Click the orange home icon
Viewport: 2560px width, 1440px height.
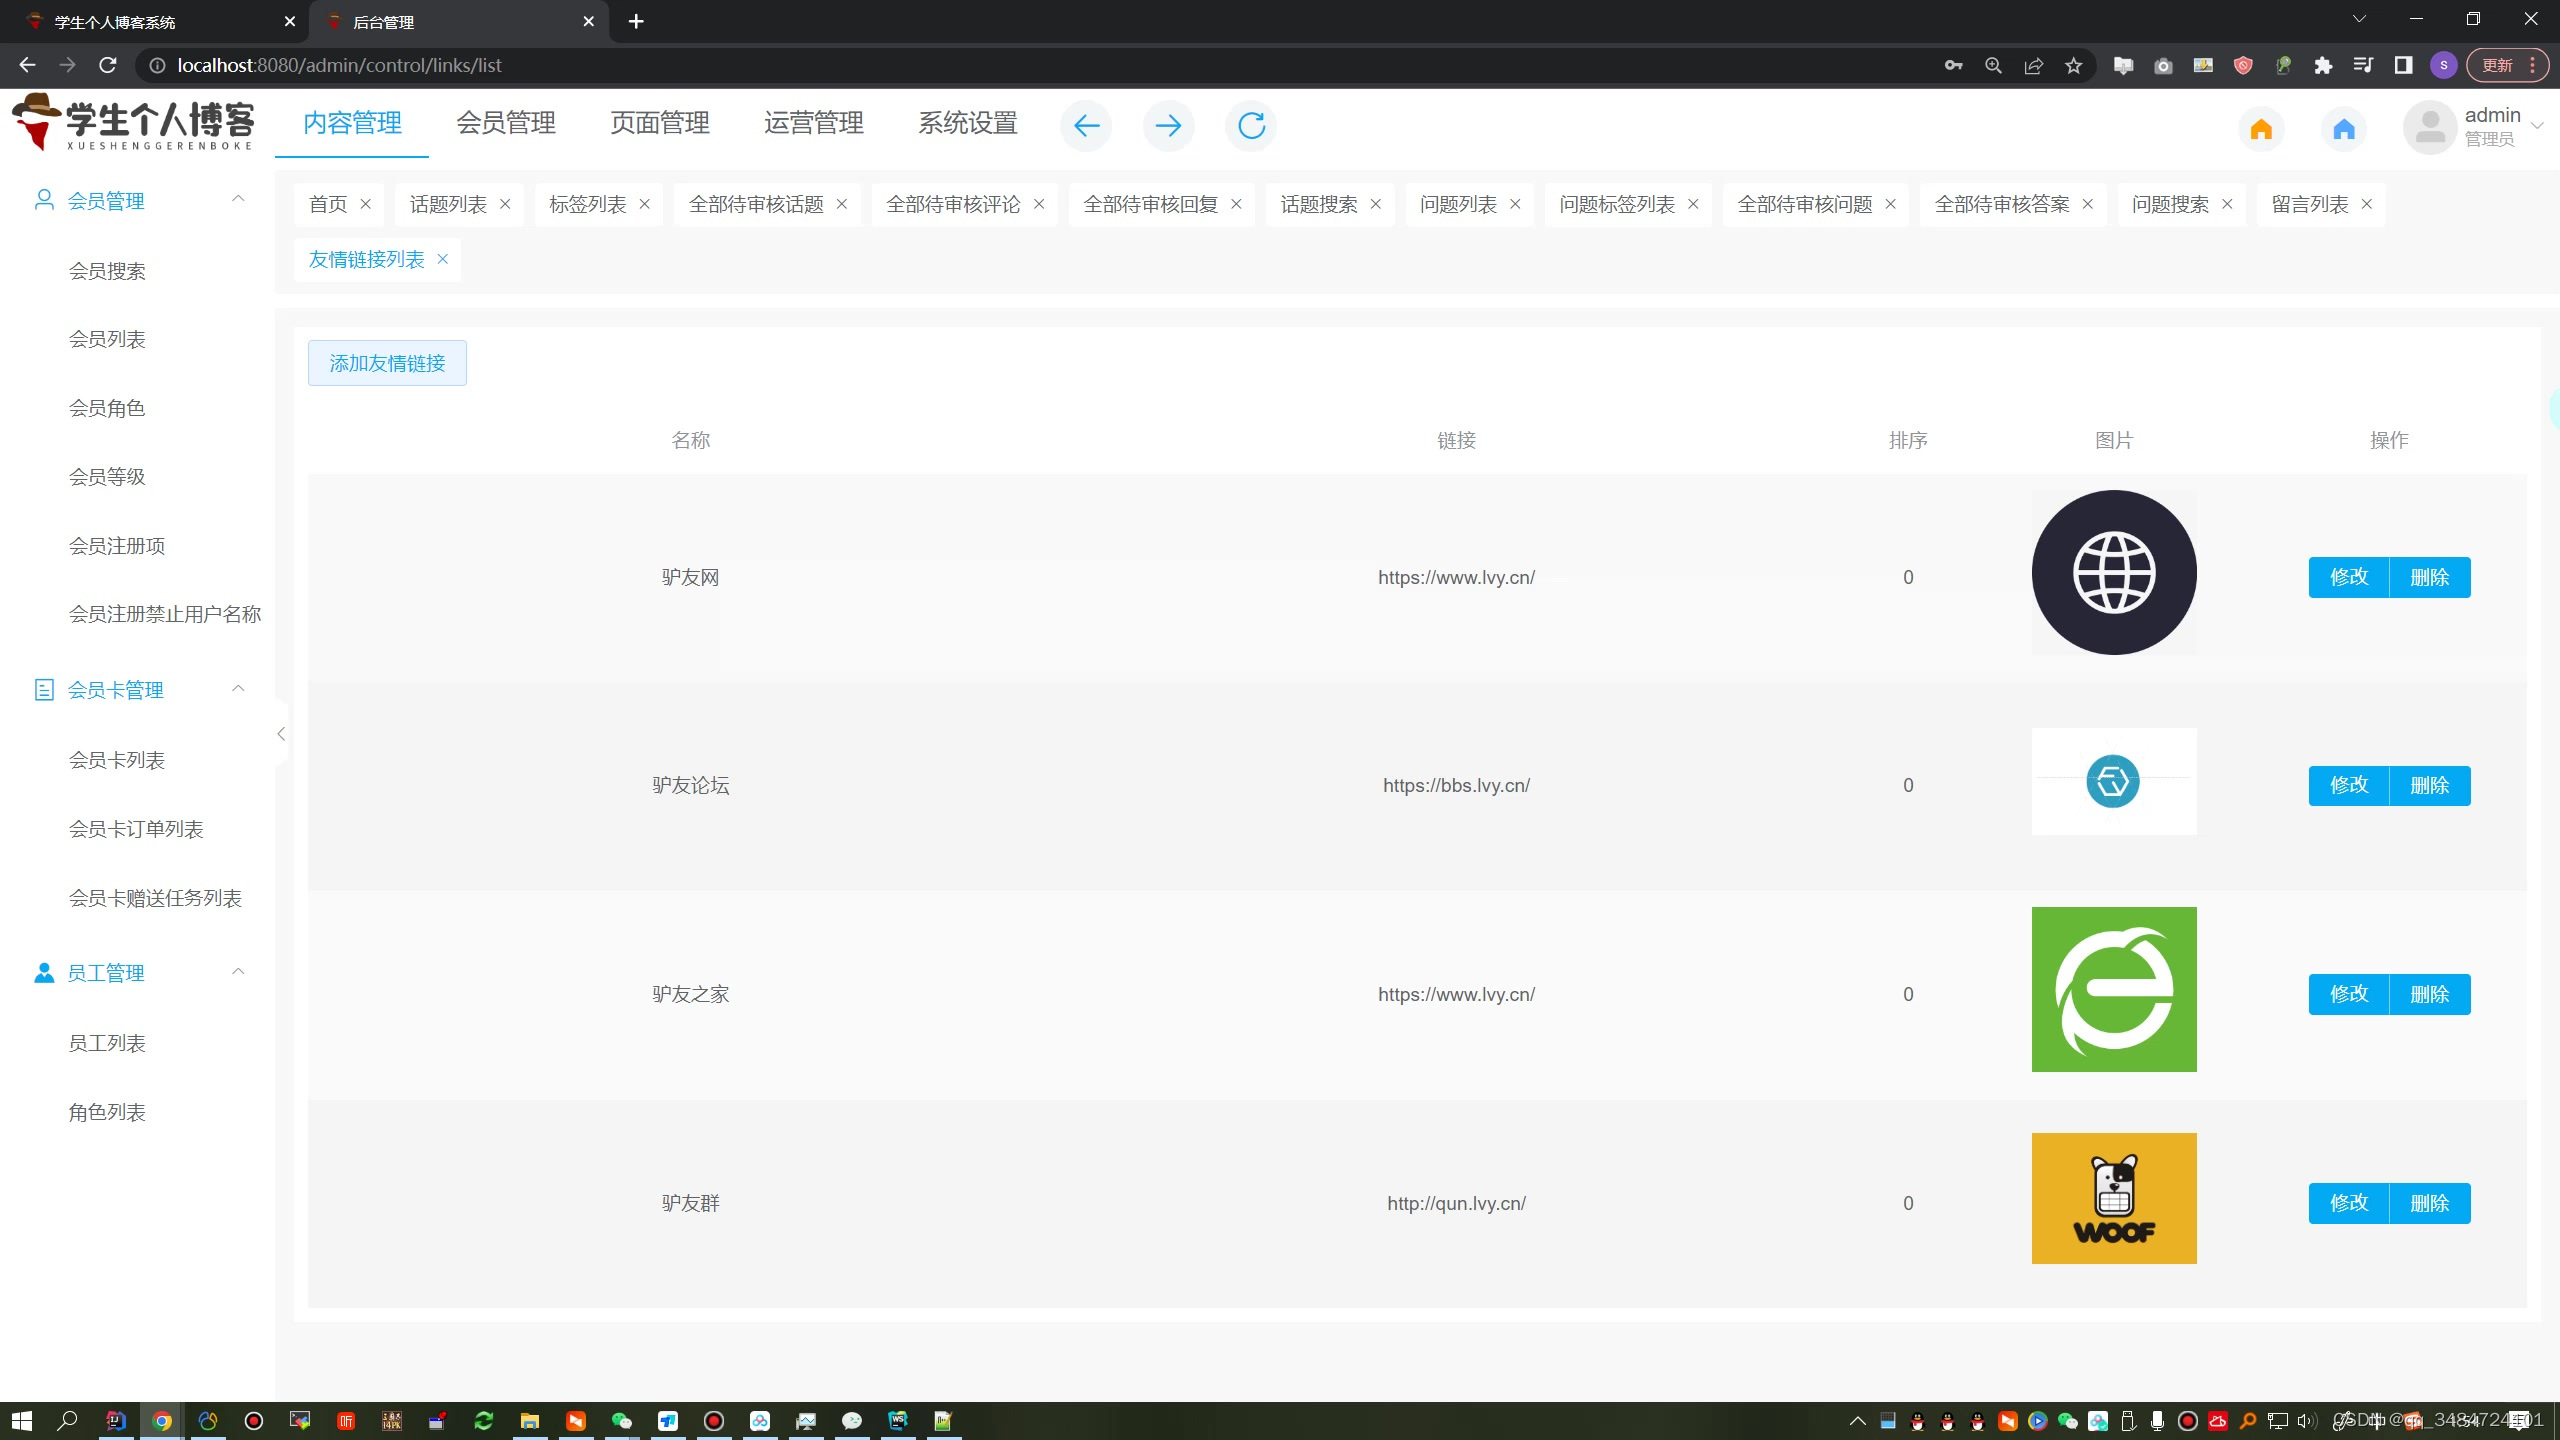point(2261,129)
